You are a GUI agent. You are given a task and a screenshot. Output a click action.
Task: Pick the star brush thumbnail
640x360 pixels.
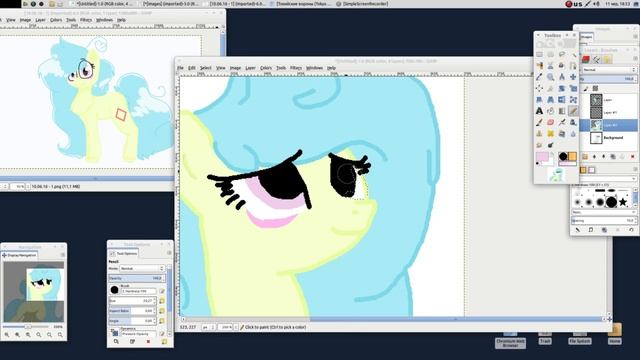tap(623, 202)
